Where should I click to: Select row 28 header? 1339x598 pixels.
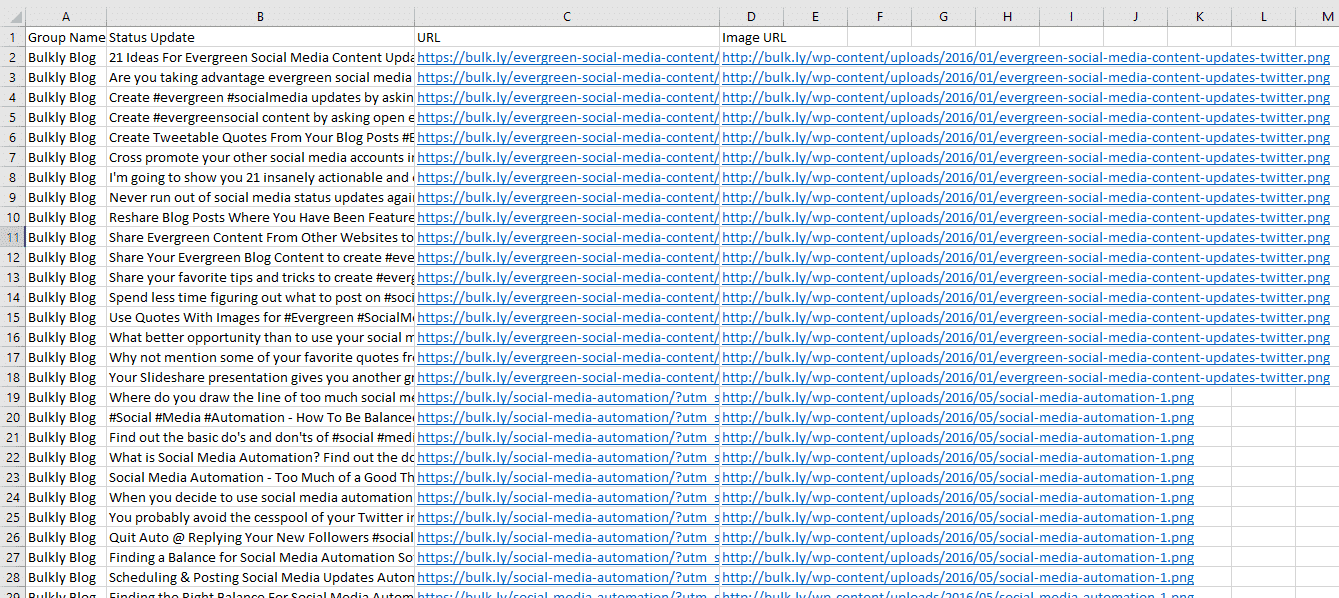click(13, 577)
